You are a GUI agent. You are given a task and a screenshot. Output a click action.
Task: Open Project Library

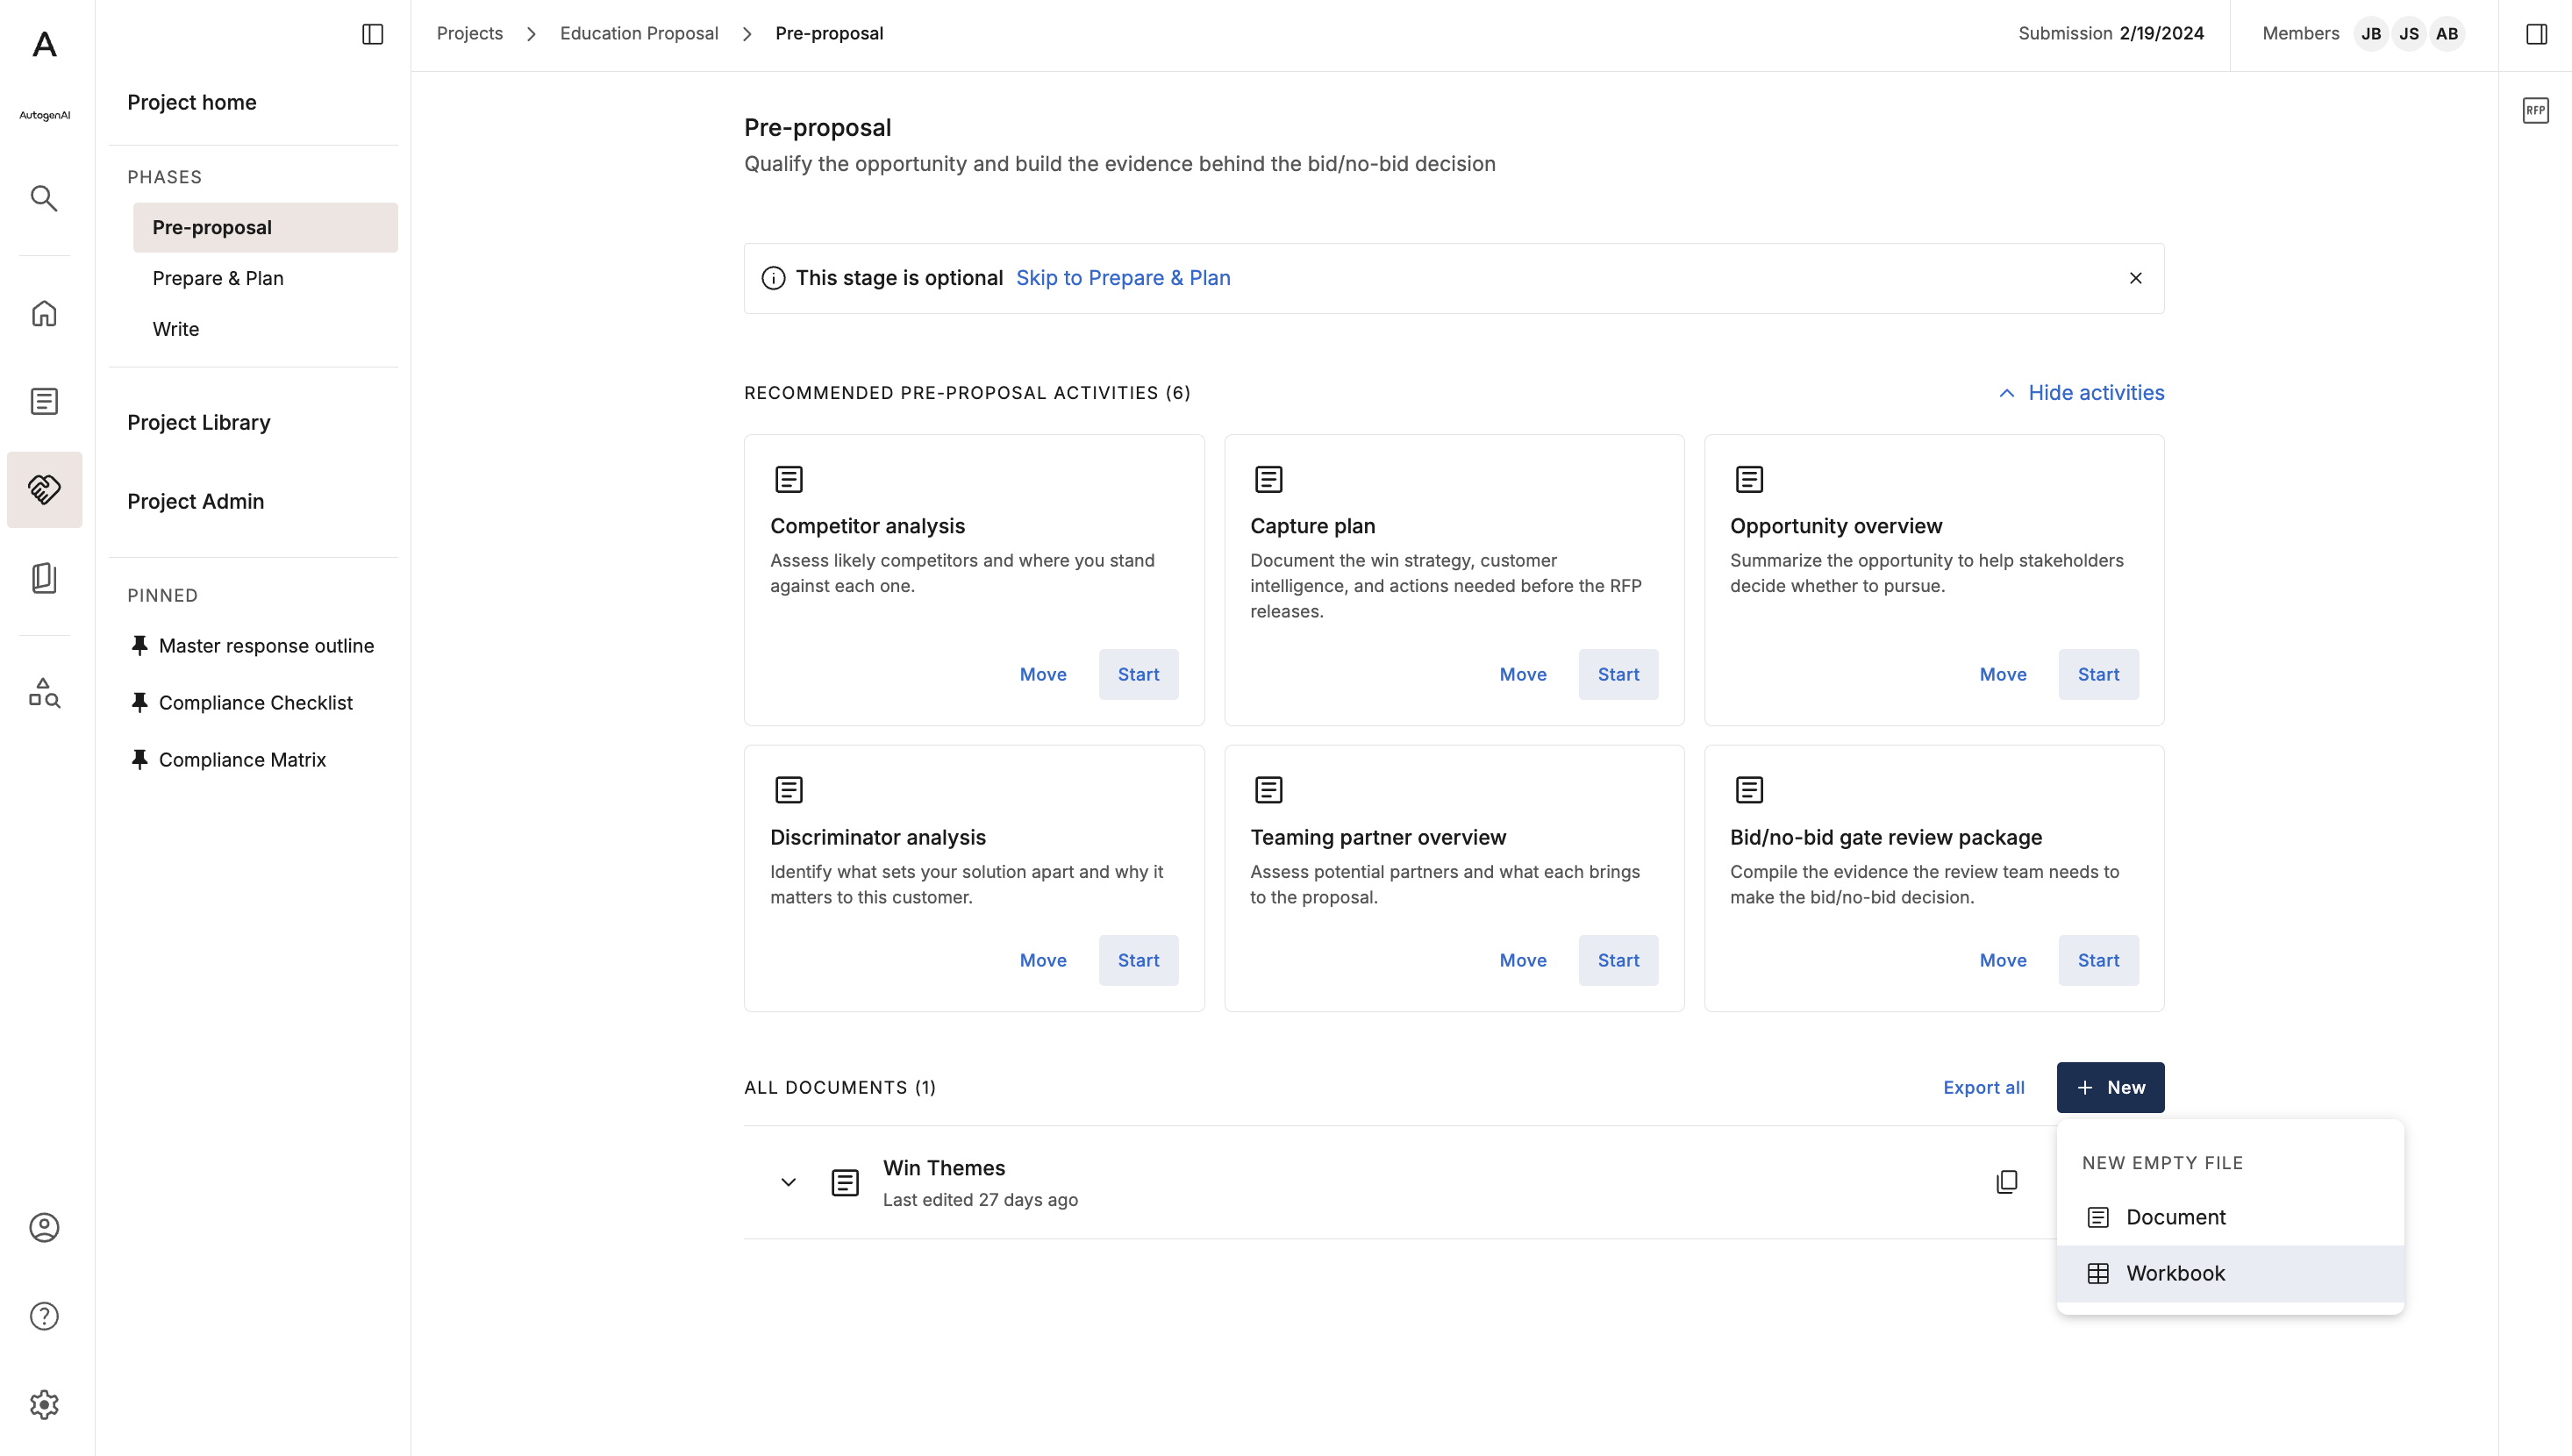click(198, 422)
